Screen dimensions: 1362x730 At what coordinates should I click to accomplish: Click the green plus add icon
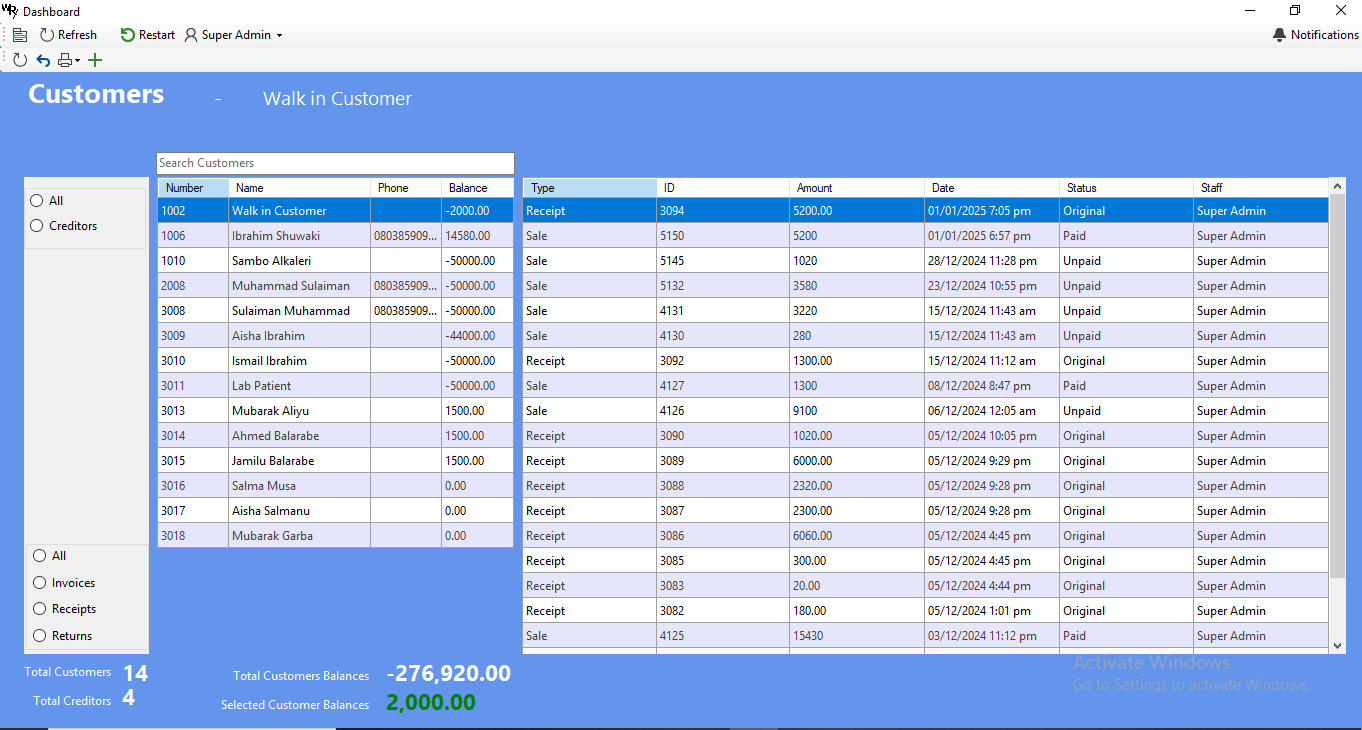point(95,60)
